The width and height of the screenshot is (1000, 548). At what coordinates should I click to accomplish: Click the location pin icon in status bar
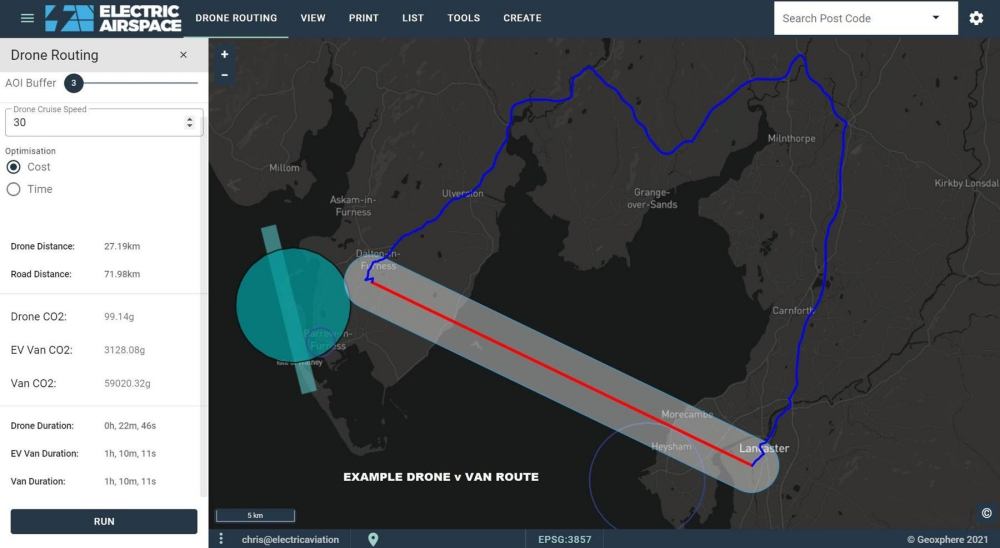point(373,539)
